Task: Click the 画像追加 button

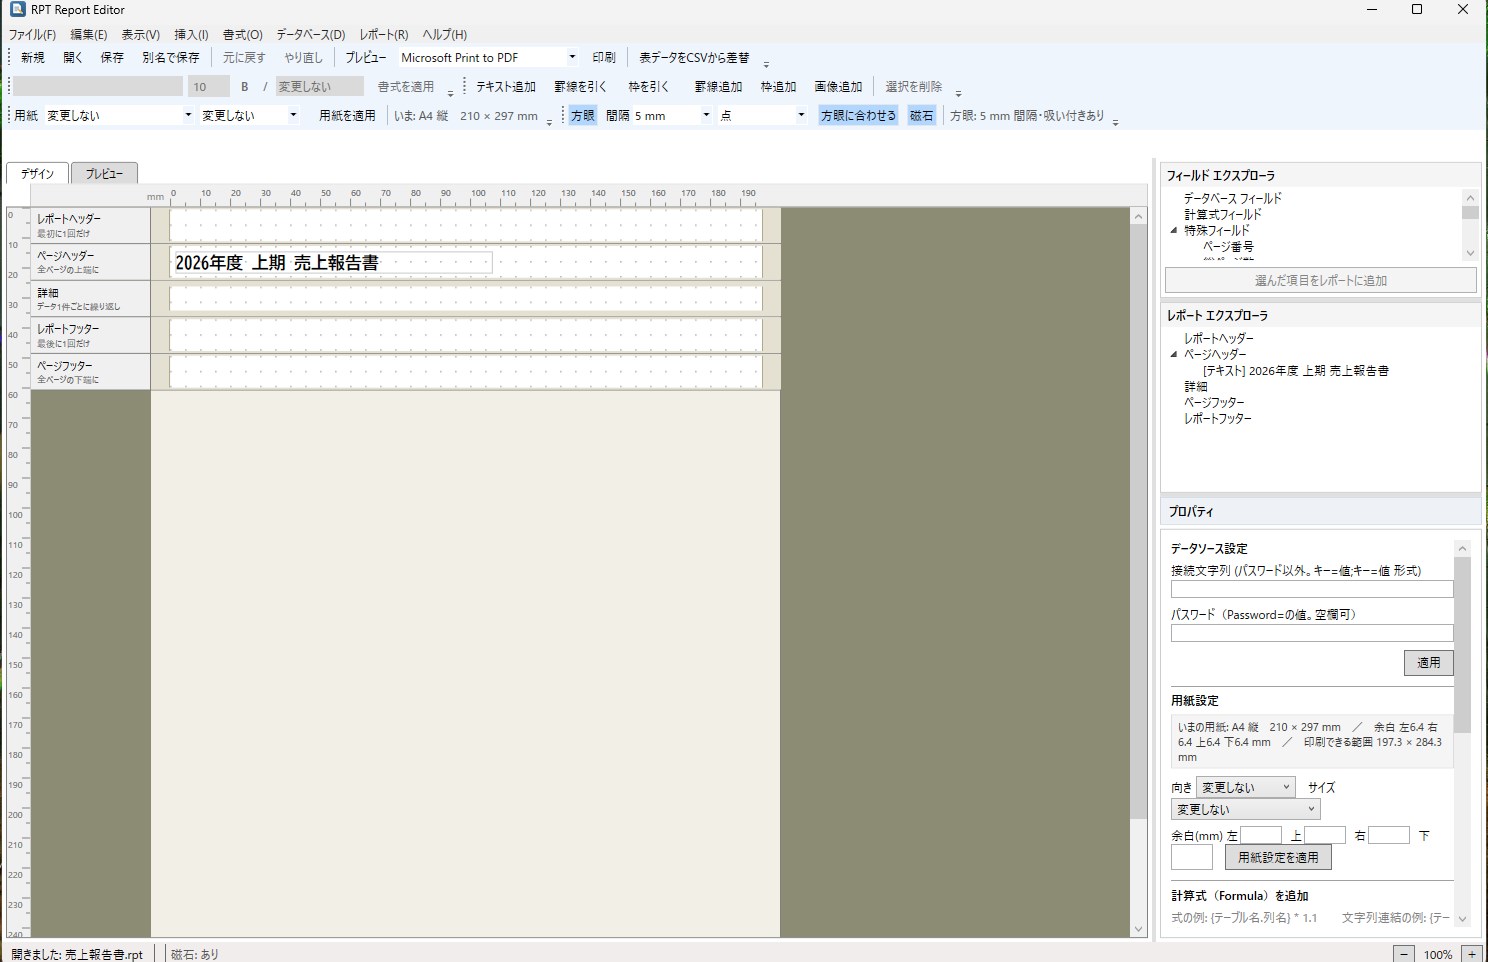Action: pyautogui.click(x=838, y=87)
